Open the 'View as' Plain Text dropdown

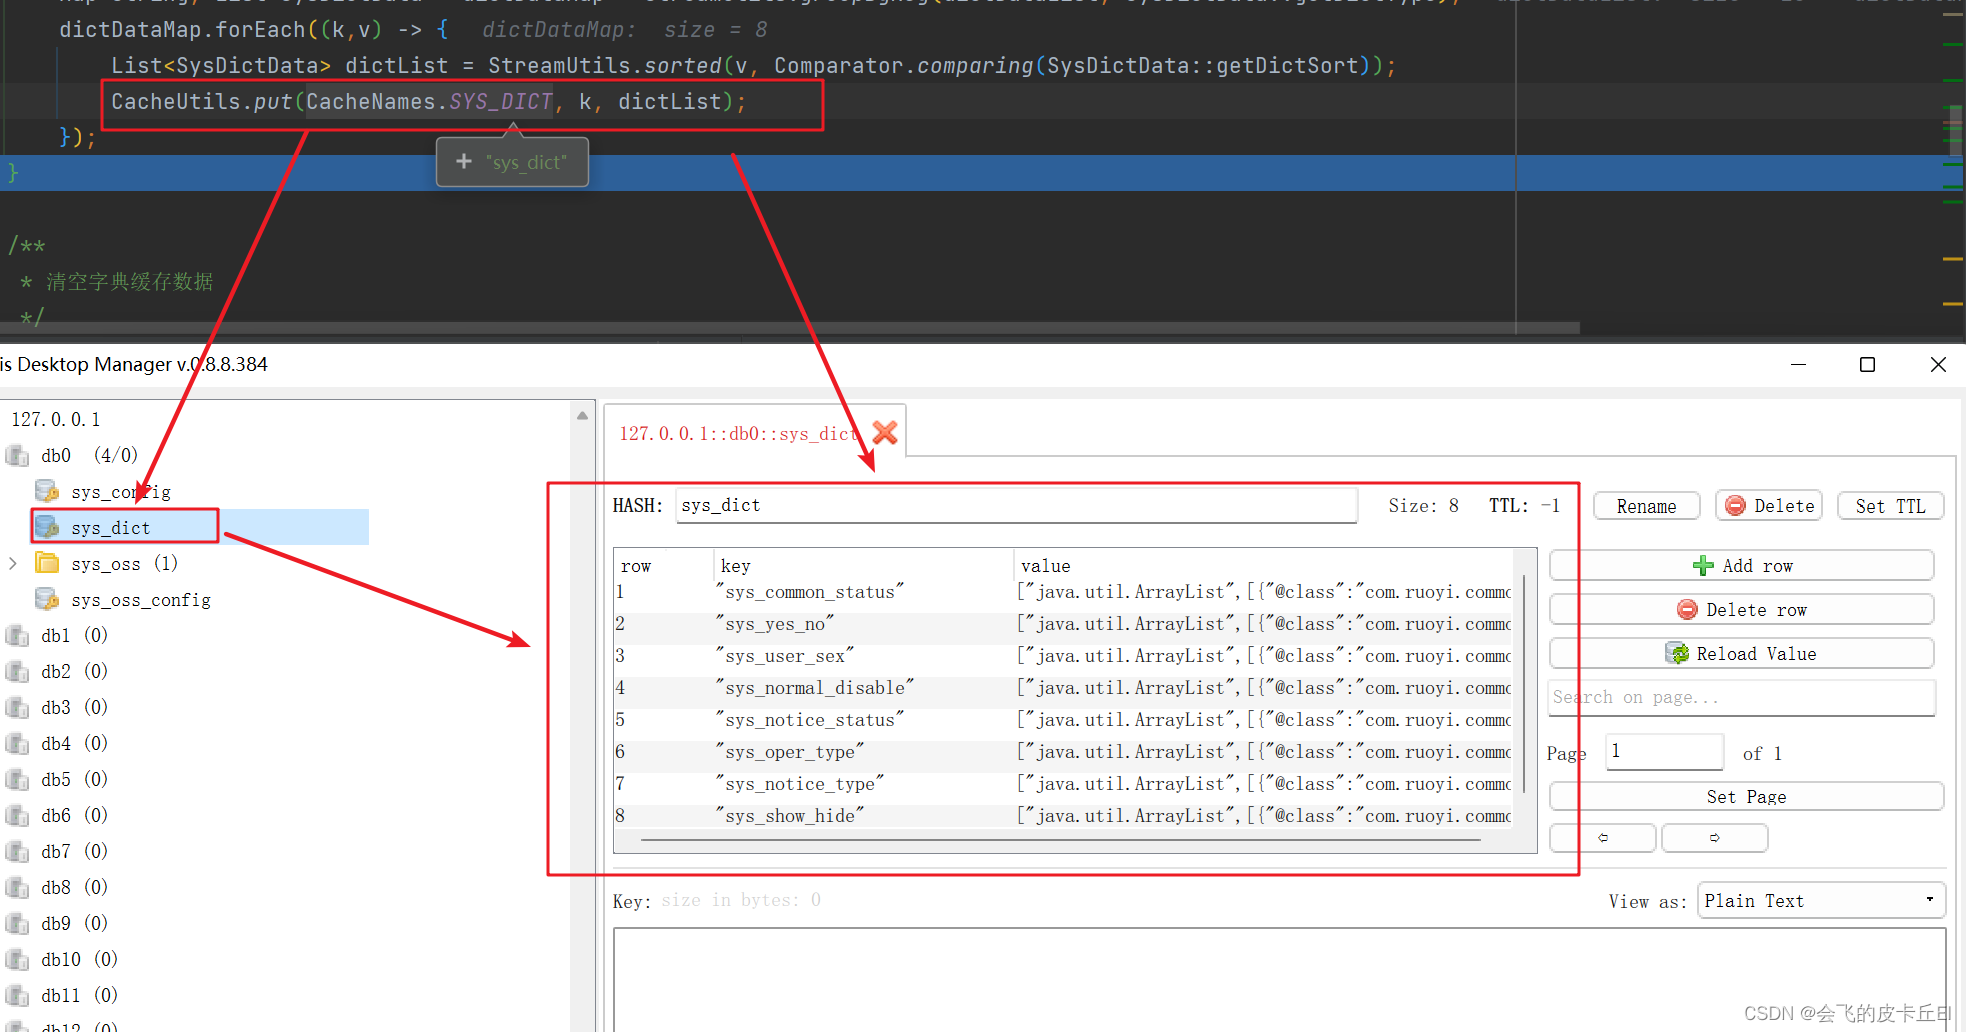[x=1931, y=899]
